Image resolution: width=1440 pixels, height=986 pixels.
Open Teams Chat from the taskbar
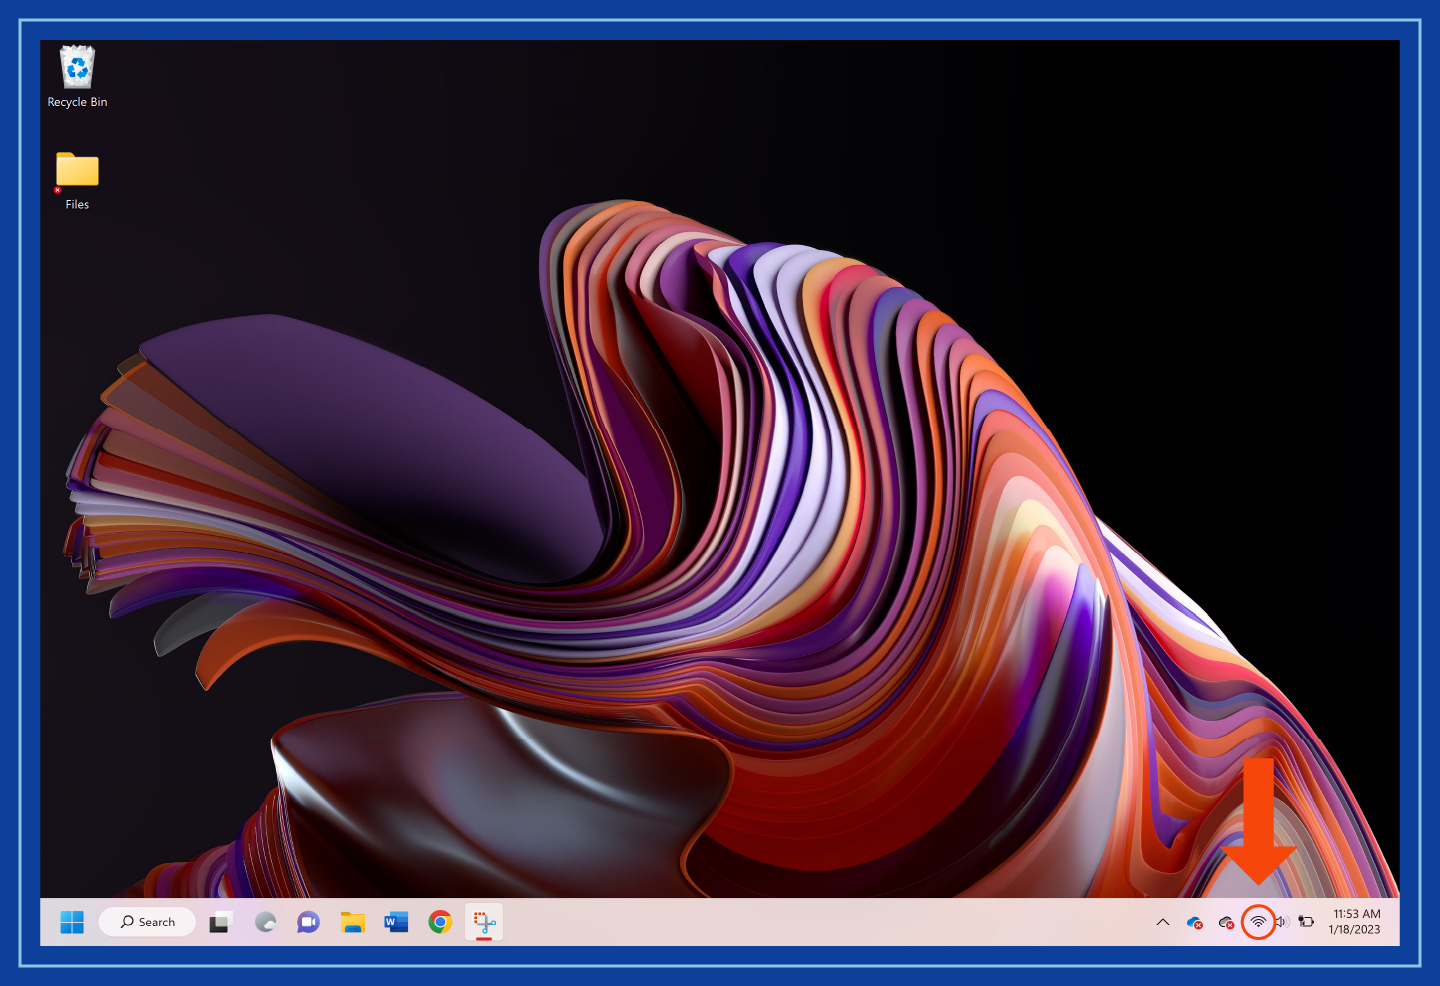(308, 922)
